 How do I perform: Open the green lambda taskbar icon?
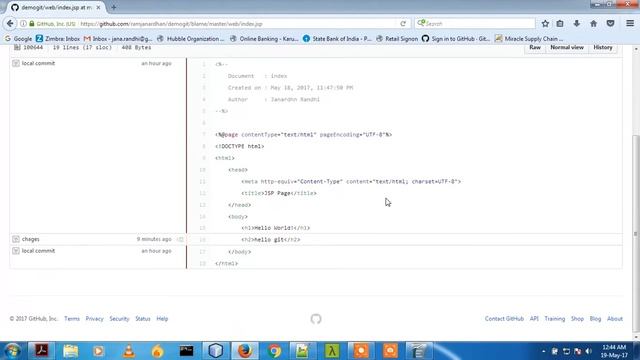(x=332, y=351)
